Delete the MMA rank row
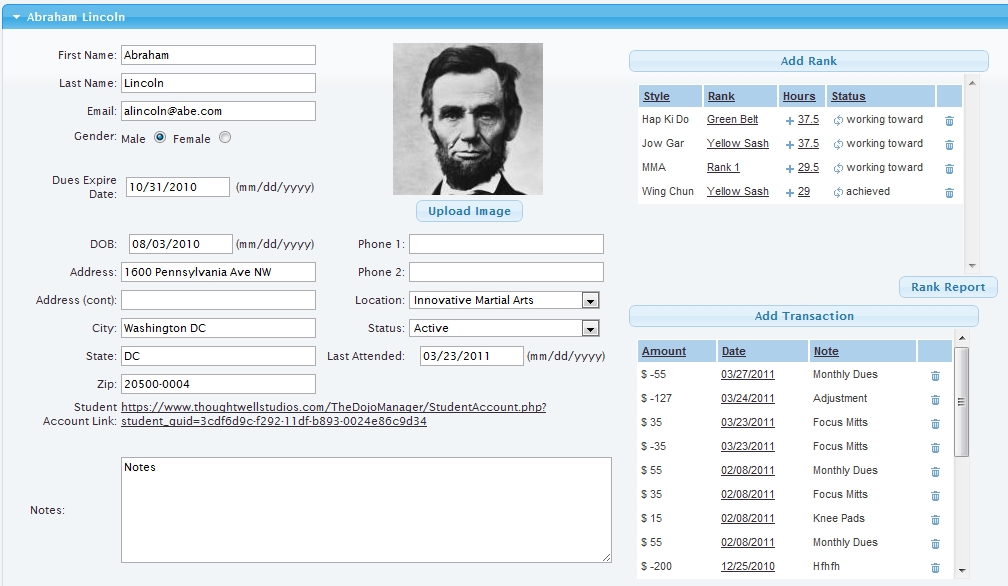Image resolution: width=1008 pixels, height=586 pixels. point(949,168)
